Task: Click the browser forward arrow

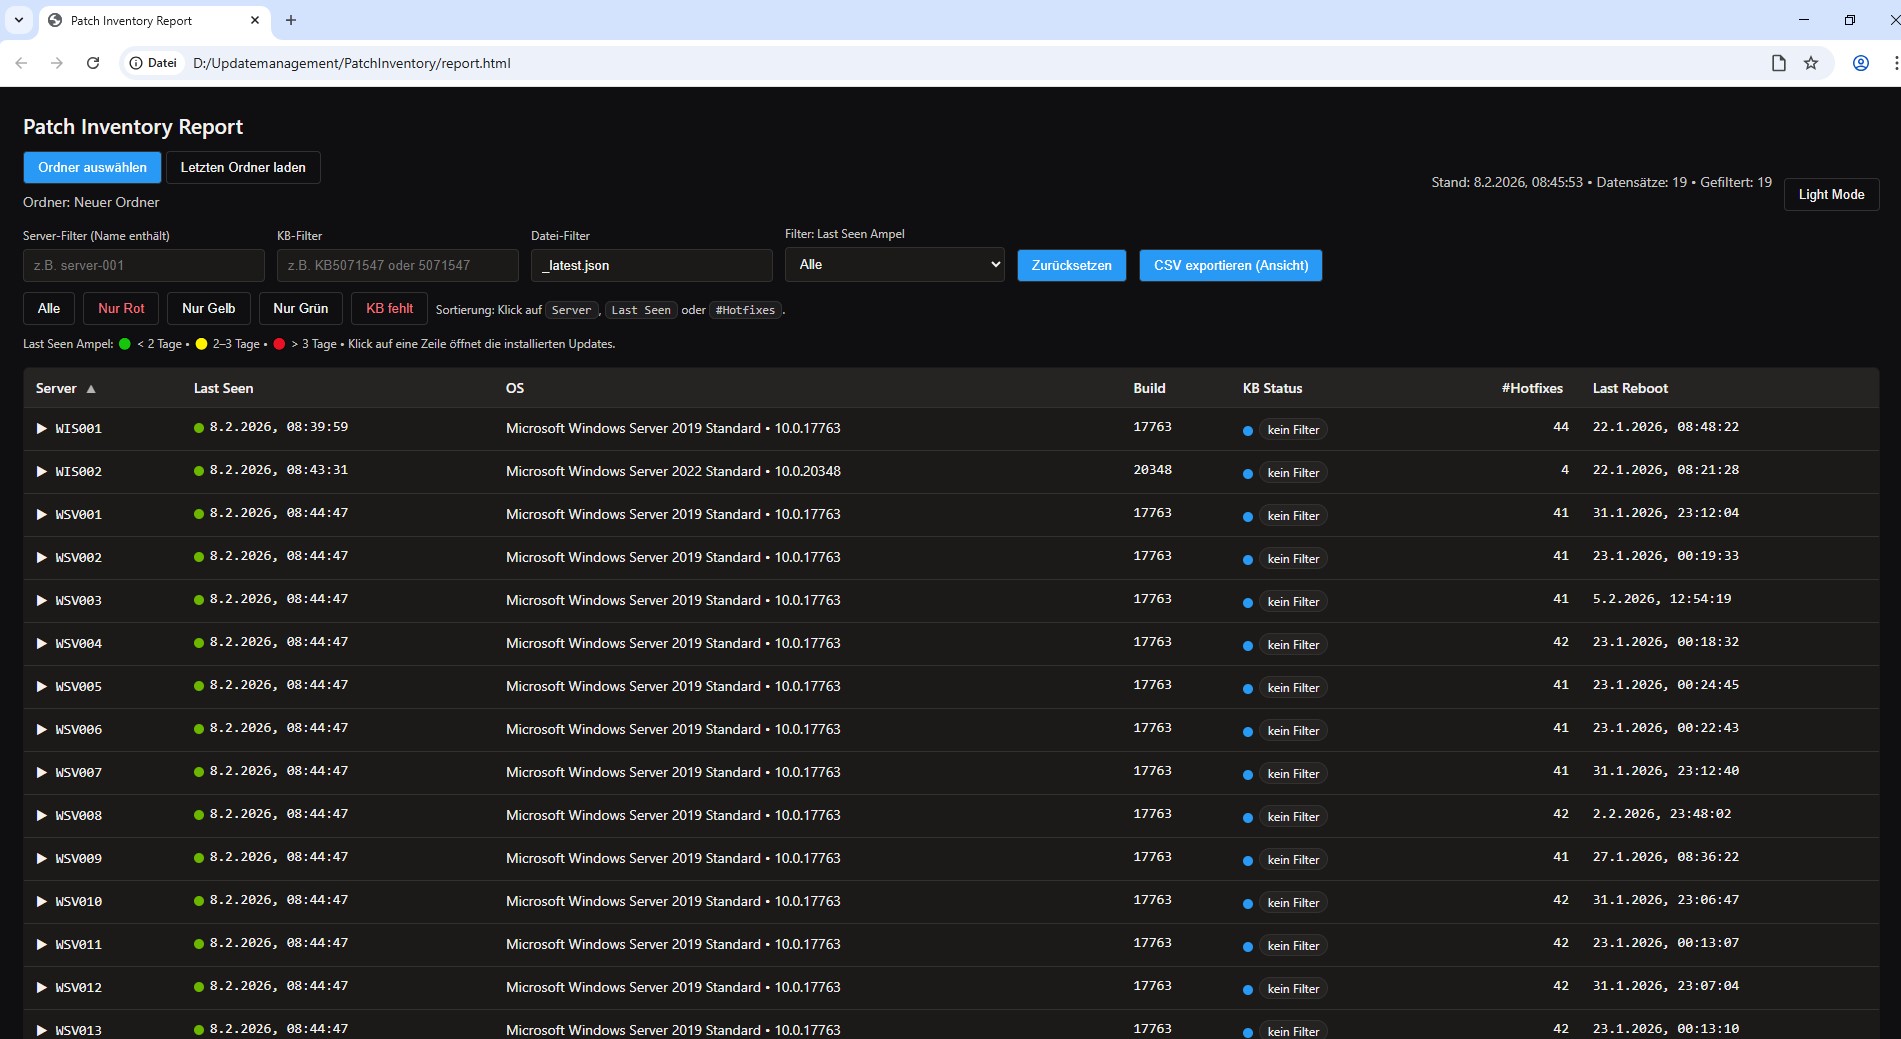Action: coord(57,63)
